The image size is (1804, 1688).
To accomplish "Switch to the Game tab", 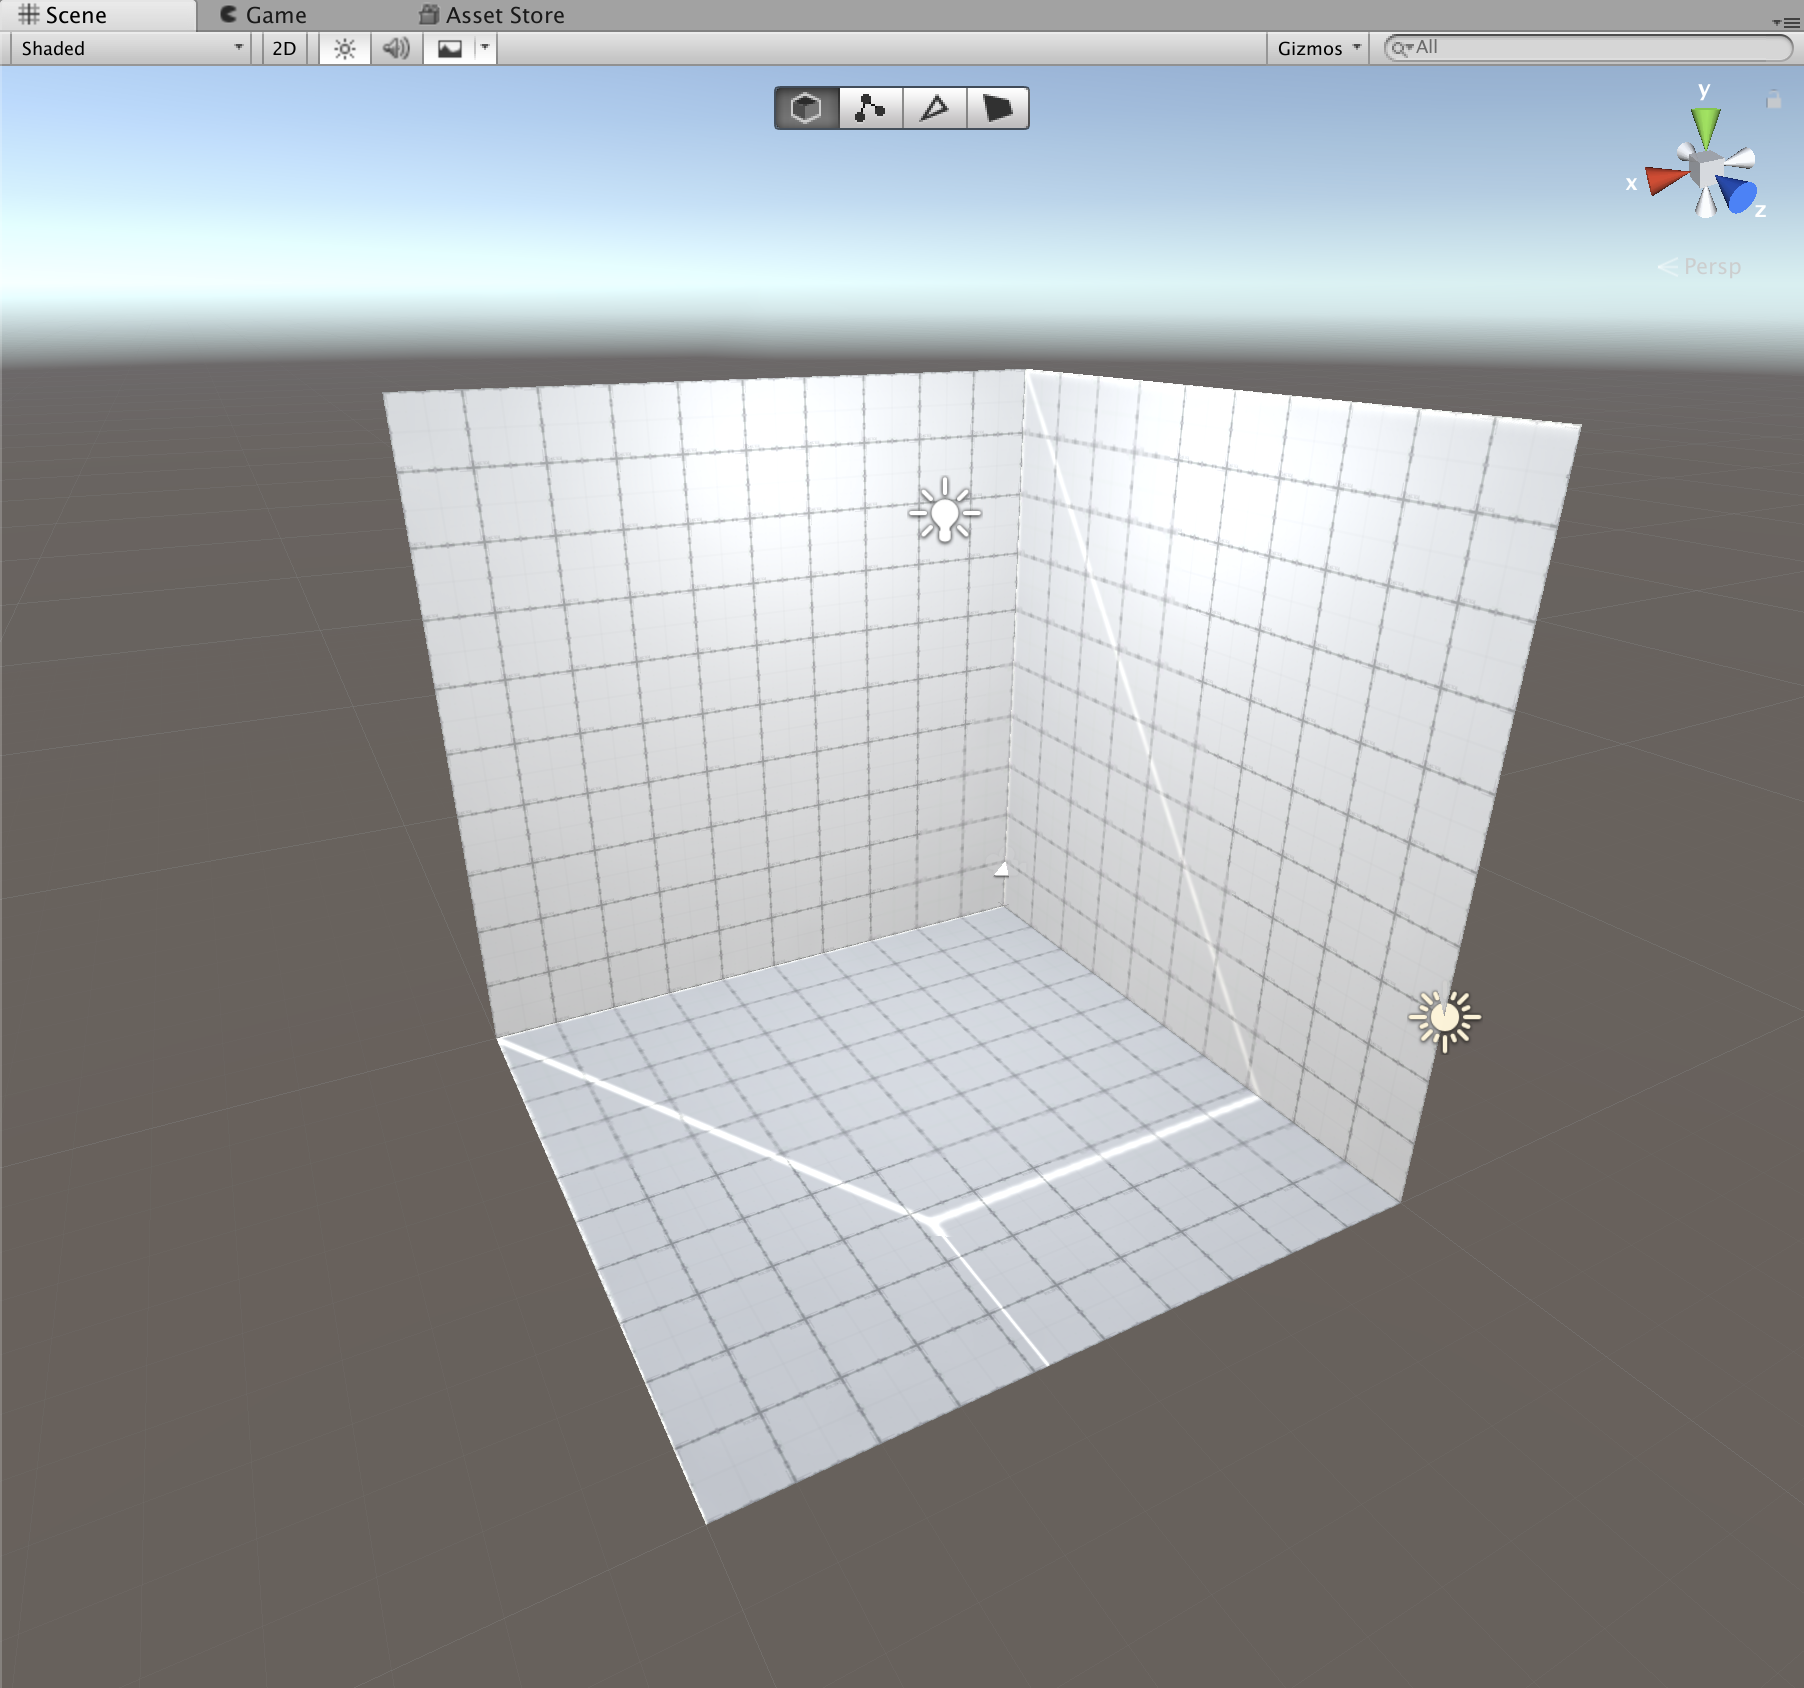I will pos(263,15).
